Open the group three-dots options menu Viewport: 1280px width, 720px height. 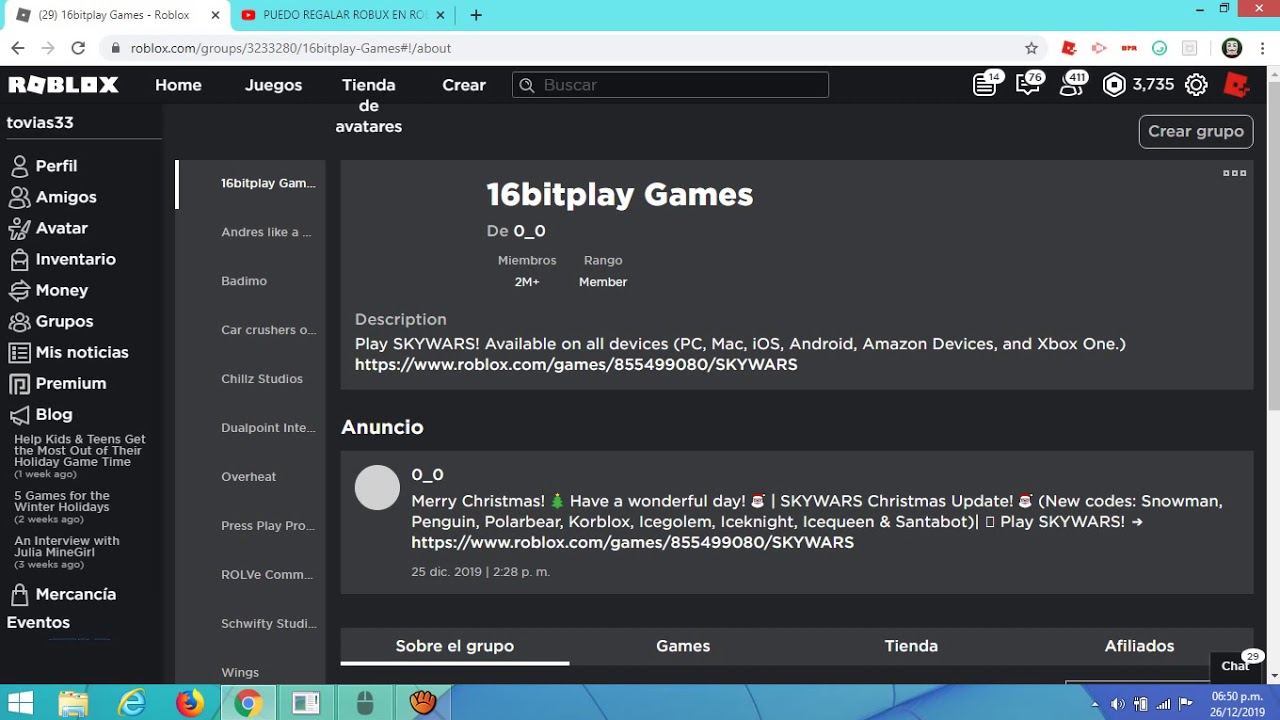pos(1235,173)
